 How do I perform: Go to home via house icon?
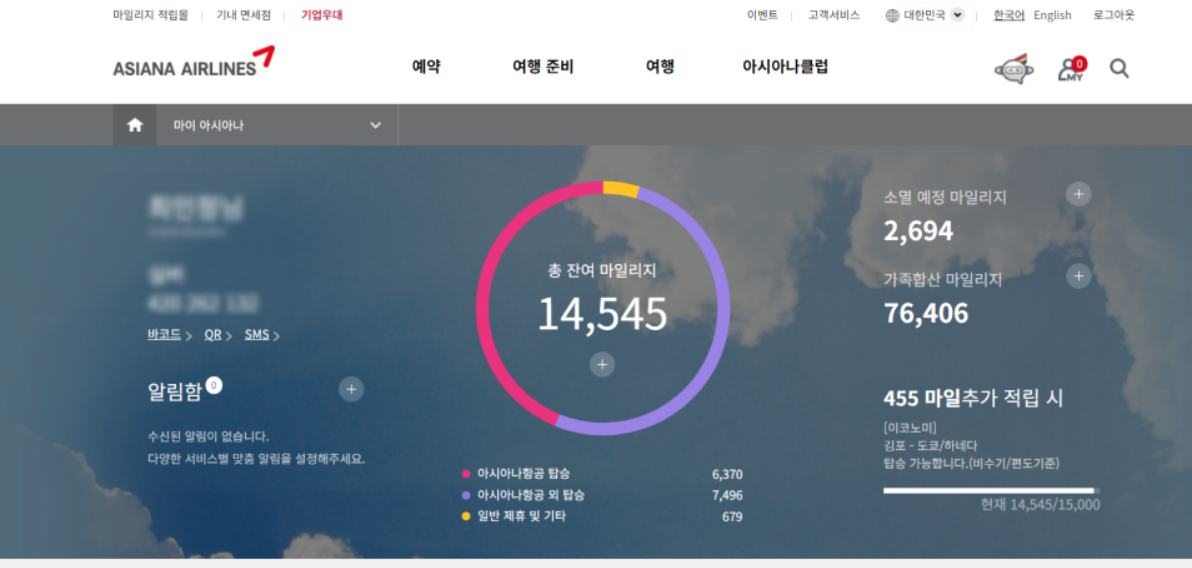point(135,125)
